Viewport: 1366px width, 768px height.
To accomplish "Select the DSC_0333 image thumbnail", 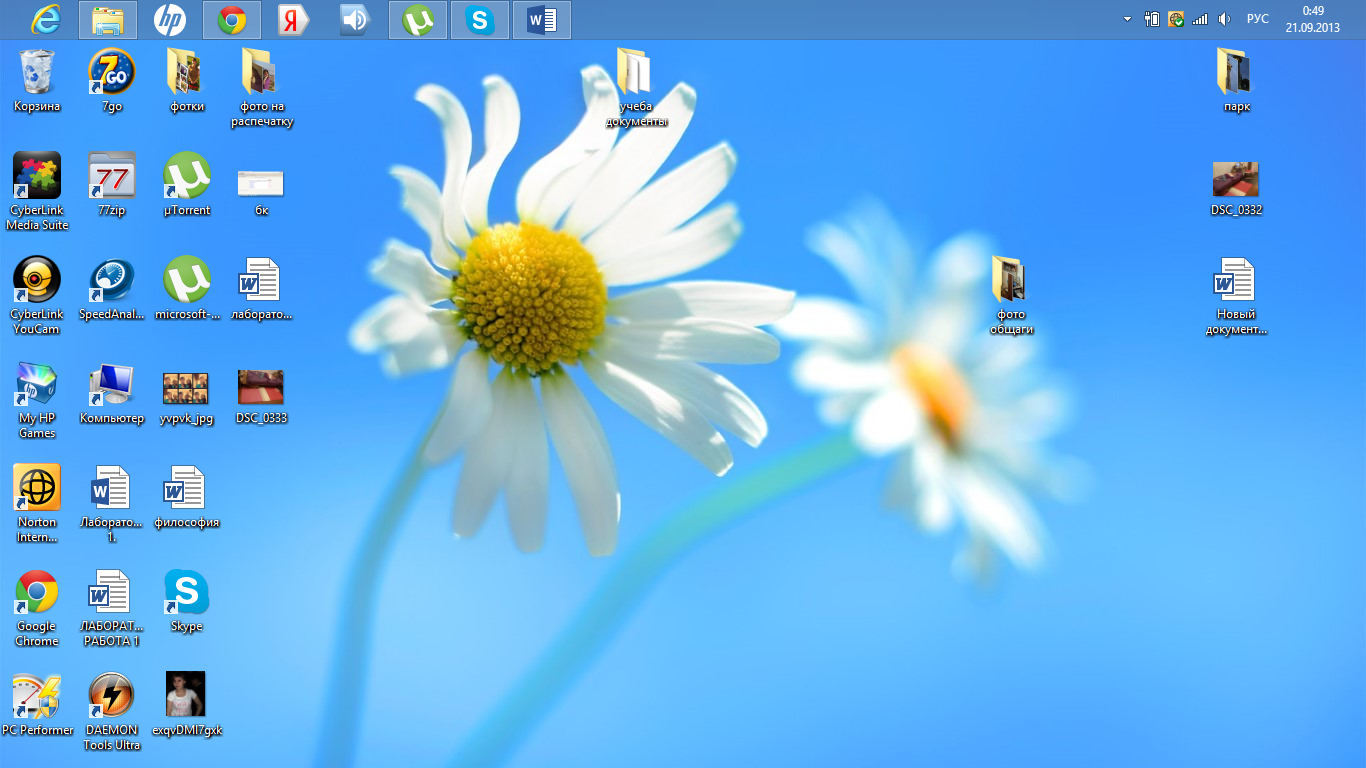I will (x=261, y=397).
